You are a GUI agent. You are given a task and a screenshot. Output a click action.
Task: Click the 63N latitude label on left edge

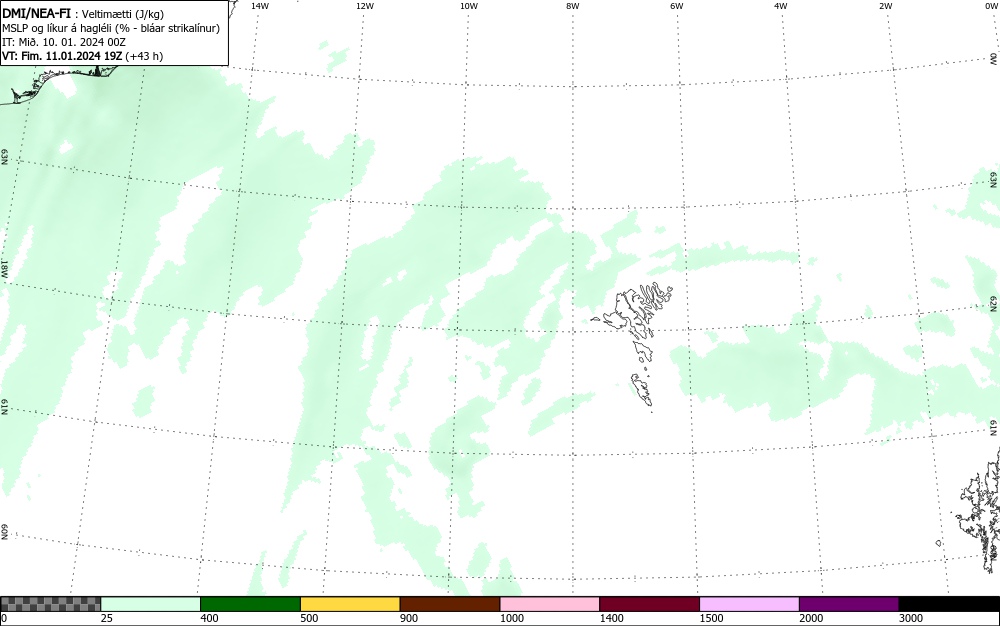[x=5, y=156]
